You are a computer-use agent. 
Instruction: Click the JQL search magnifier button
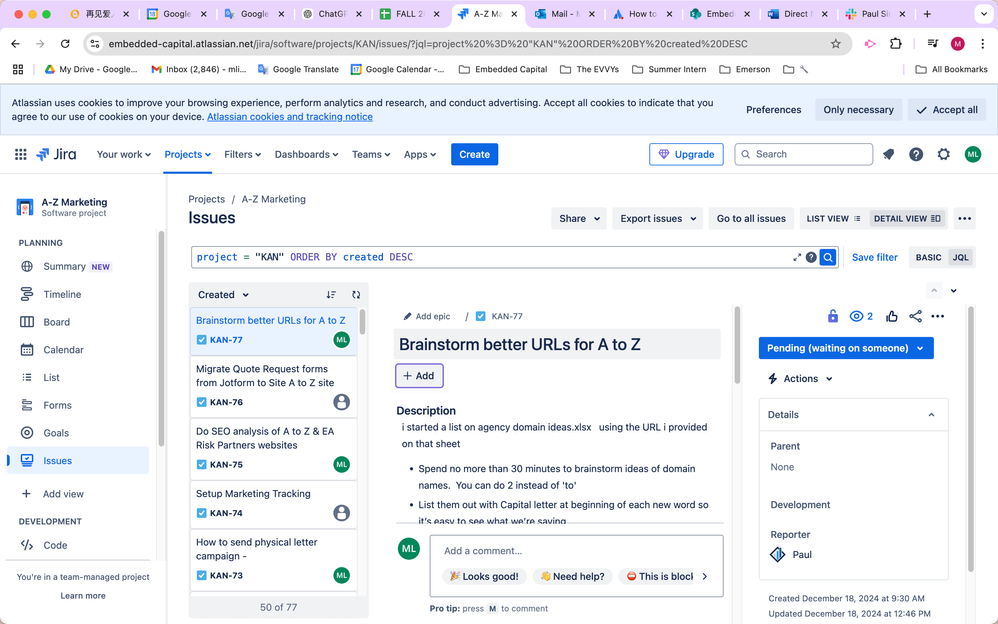(x=827, y=257)
